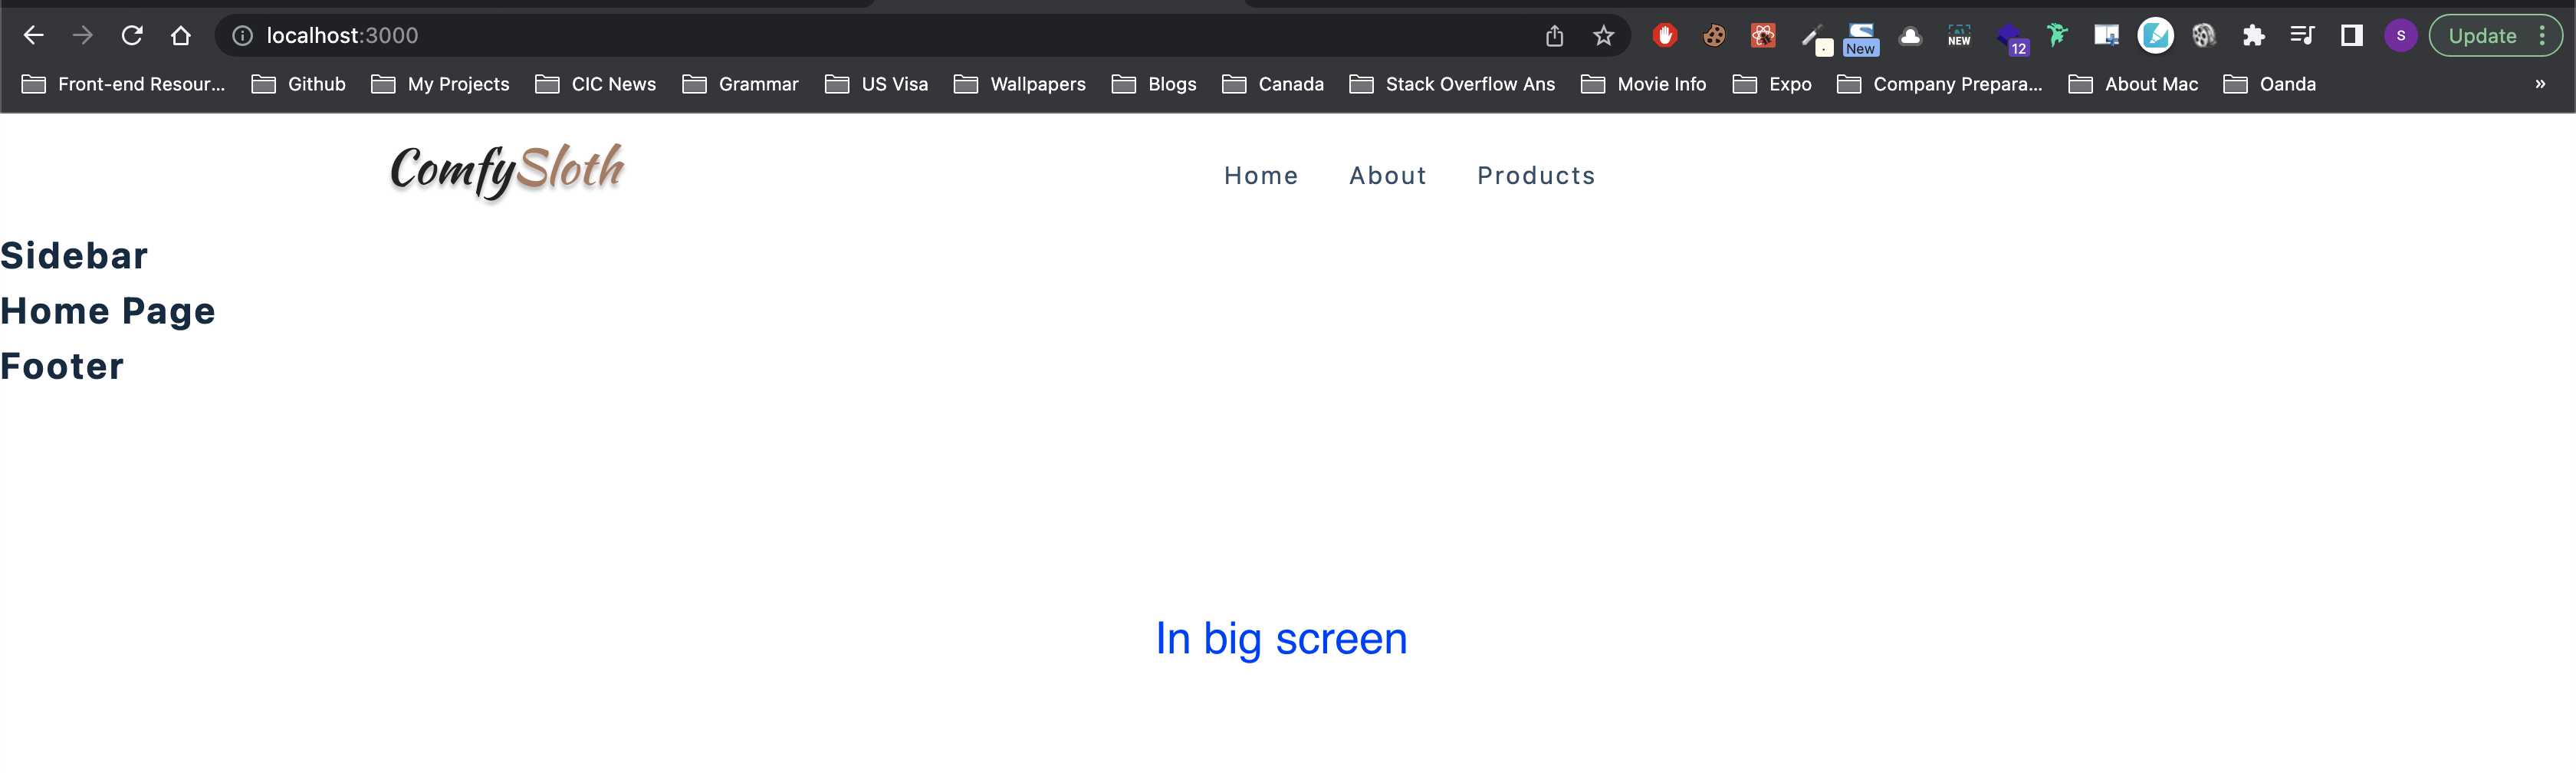Click the Home navigation link
This screenshot has height=773, width=2576.
tap(1261, 176)
